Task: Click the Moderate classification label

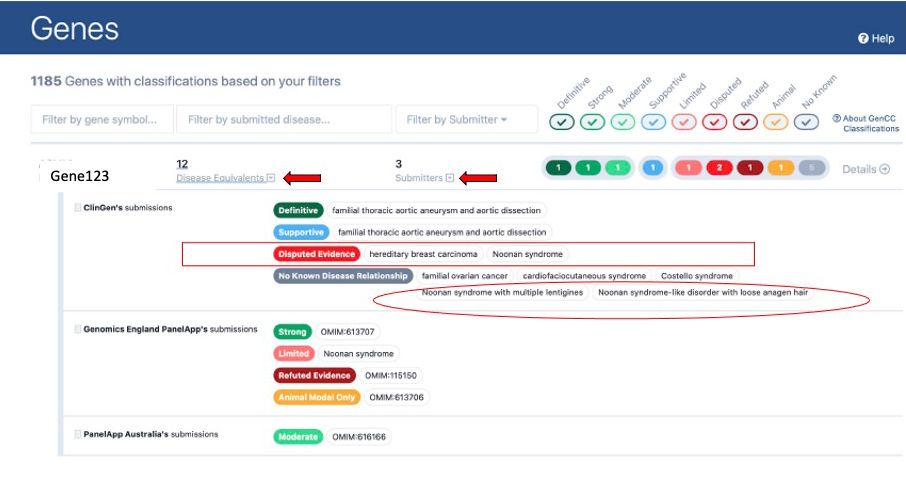Action: [298, 437]
